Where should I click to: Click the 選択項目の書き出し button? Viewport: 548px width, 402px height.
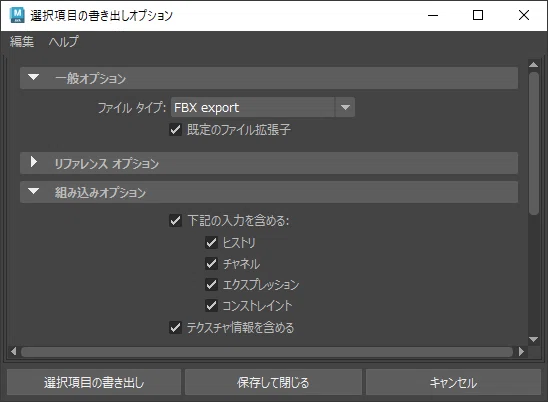click(94, 382)
